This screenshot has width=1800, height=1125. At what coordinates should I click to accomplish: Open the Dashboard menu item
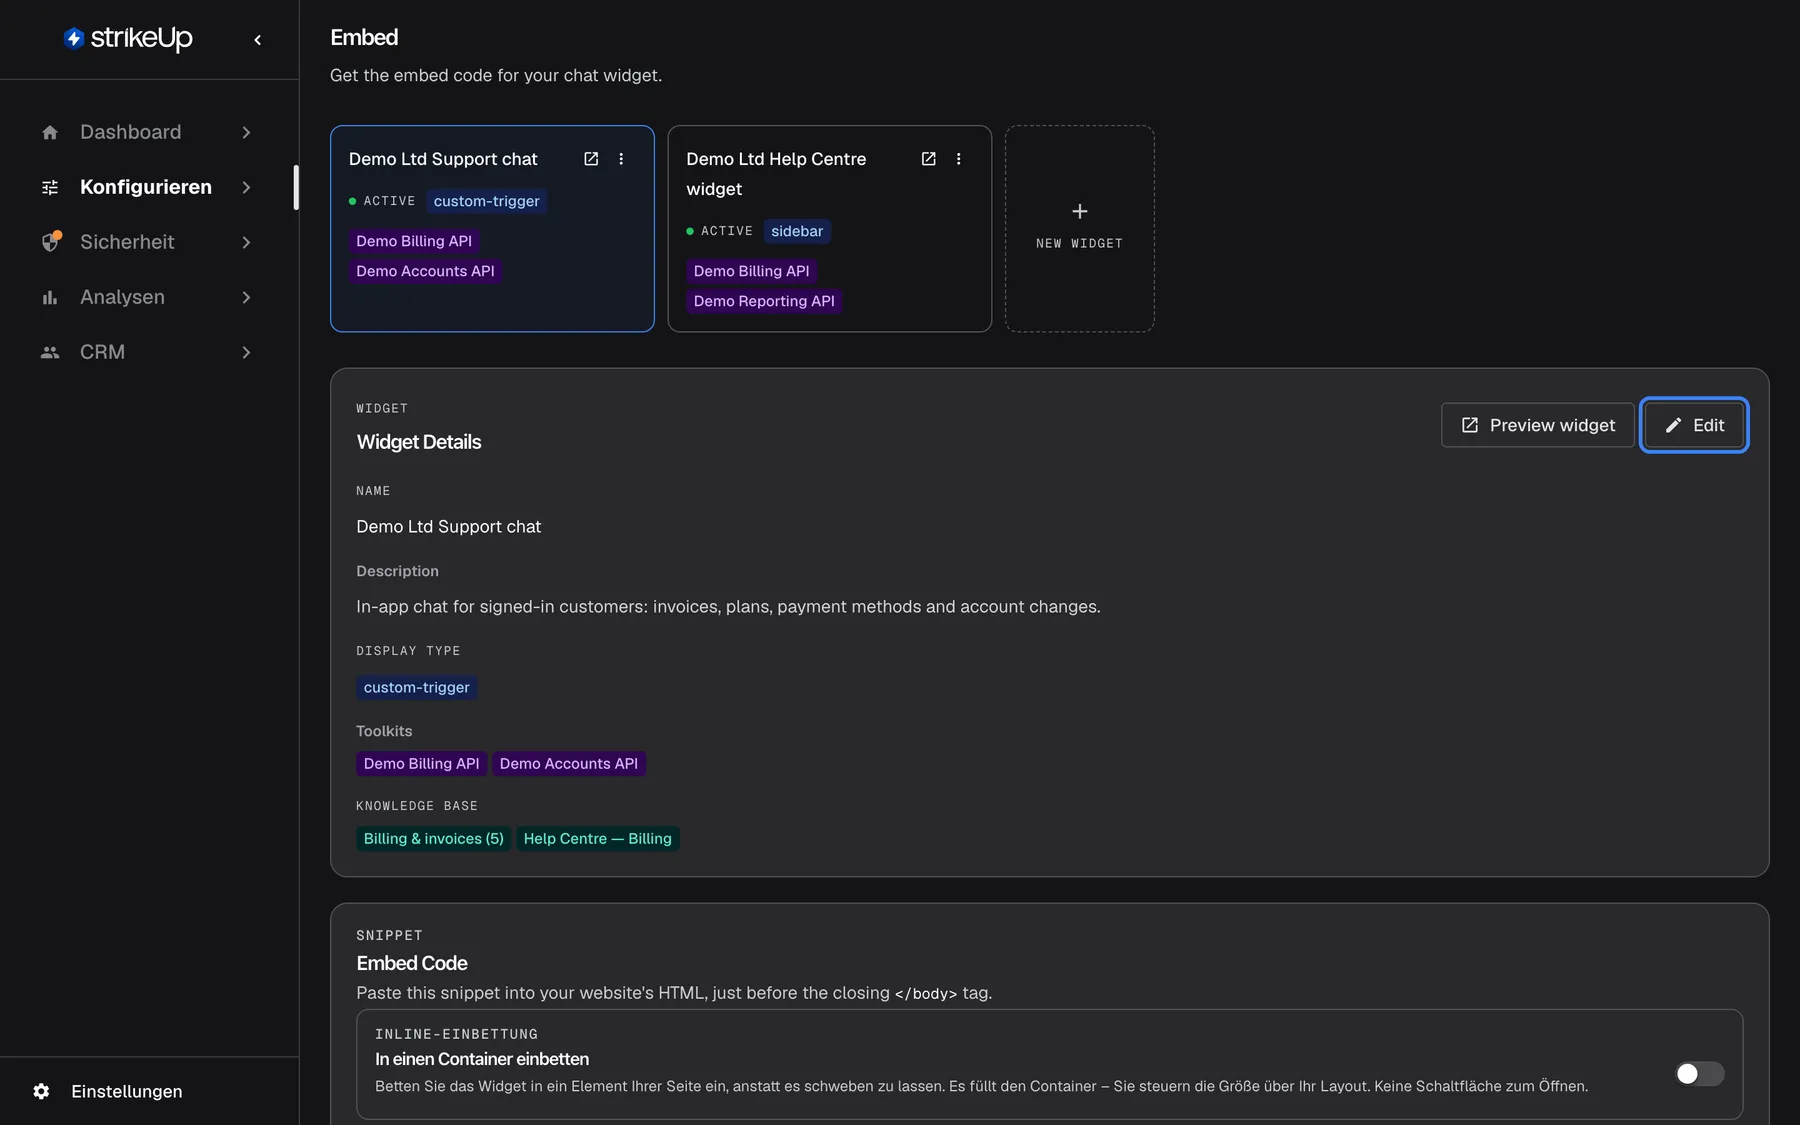(148, 132)
